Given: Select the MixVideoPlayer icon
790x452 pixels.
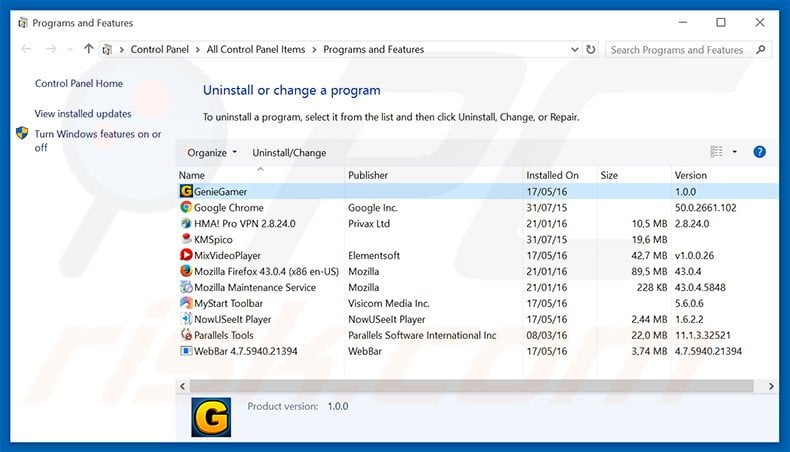Looking at the screenshot, I should point(186,255).
